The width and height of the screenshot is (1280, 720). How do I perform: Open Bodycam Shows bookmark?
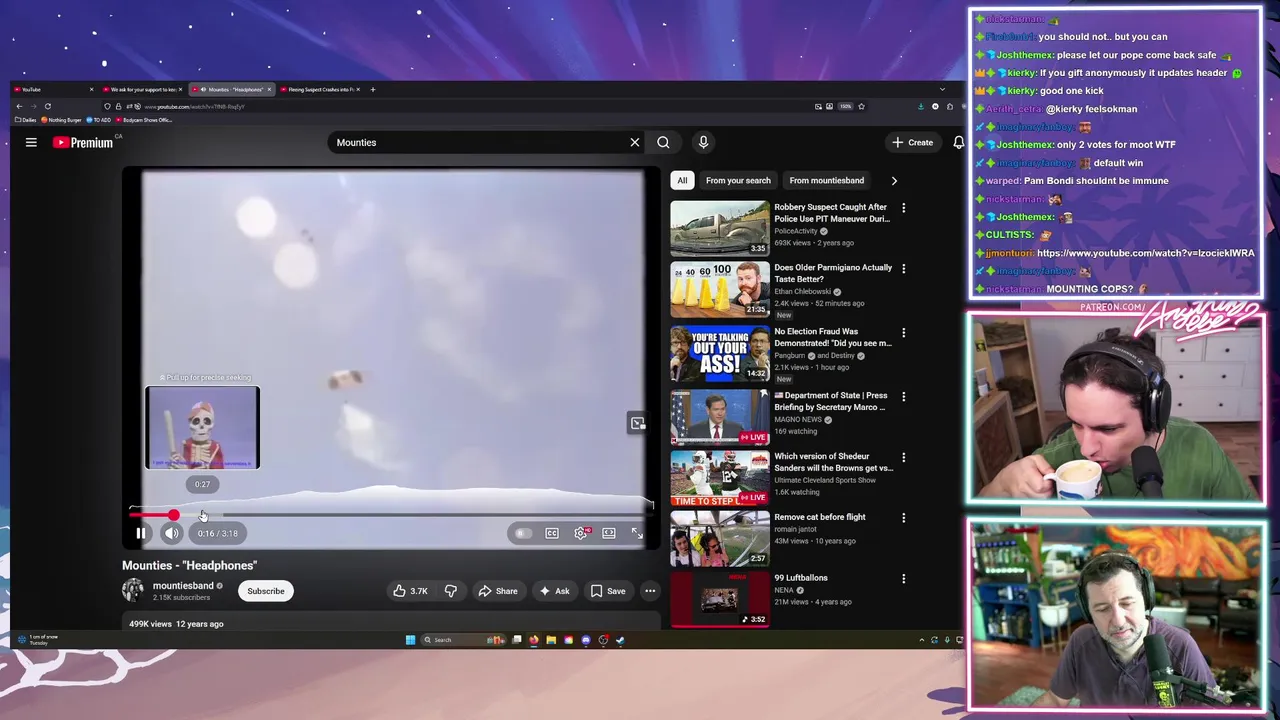pyautogui.click(x=145, y=120)
